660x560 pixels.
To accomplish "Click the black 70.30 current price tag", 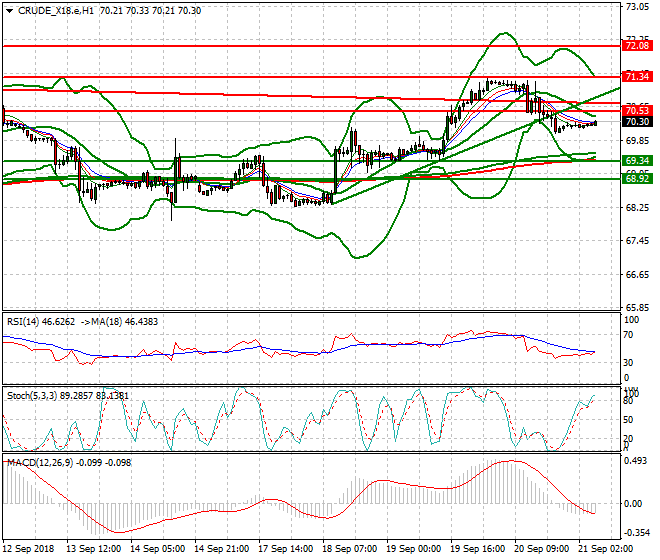I will pos(637,122).
